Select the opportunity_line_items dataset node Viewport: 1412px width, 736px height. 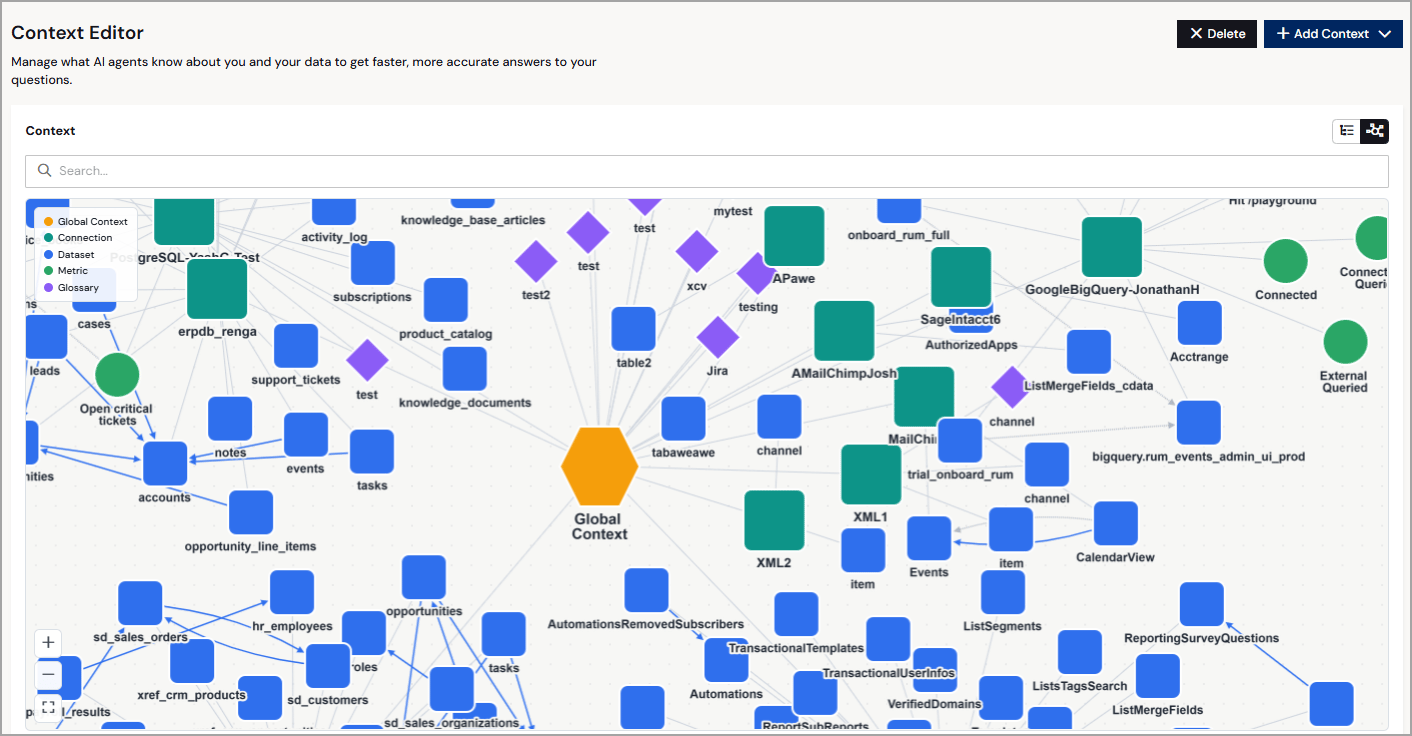click(x=251, y=513)
